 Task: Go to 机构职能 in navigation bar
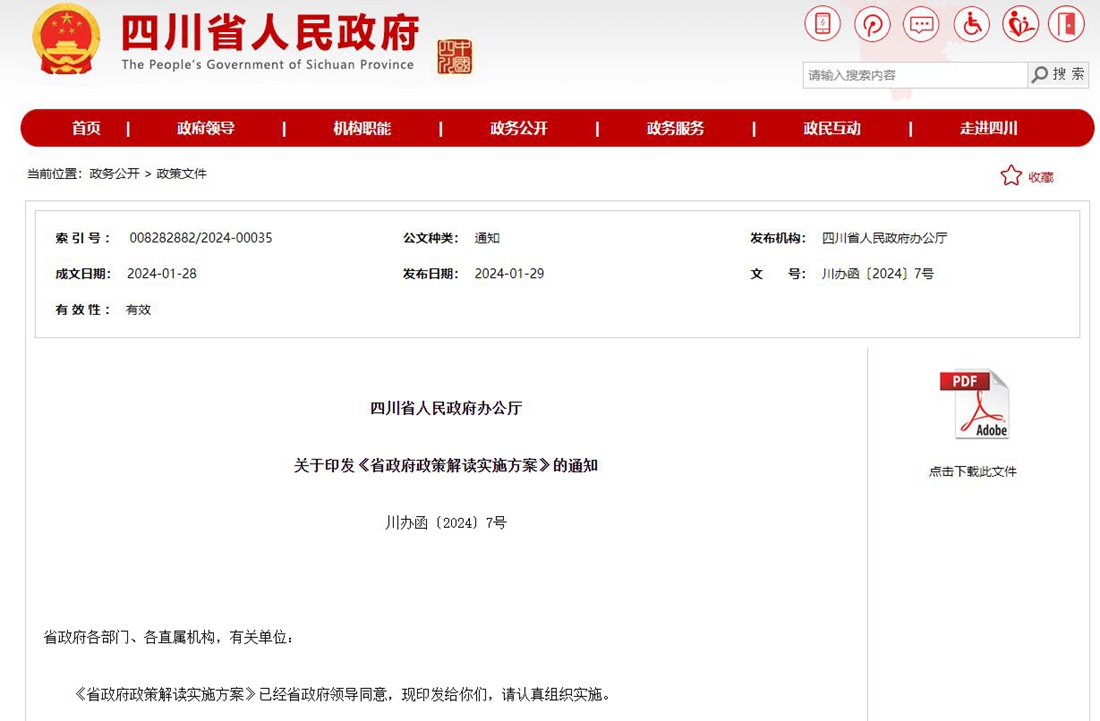[362, 128]
